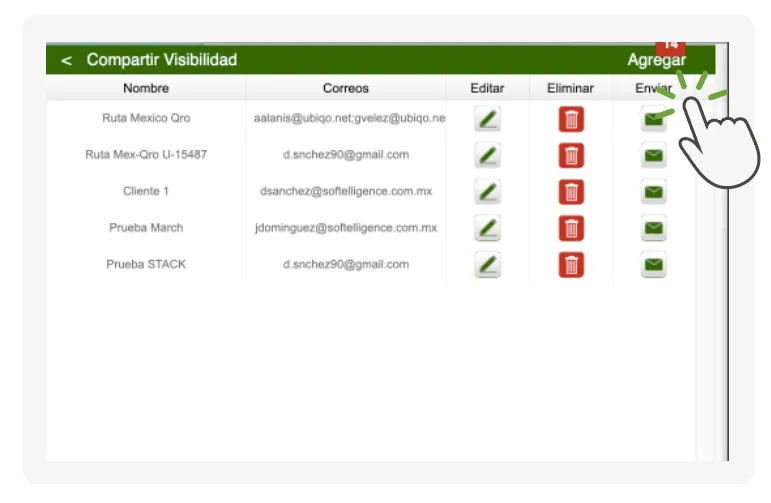Screen dimensions: 771x503
Task: Click the Enviar column header
Action: click(653, 88)
